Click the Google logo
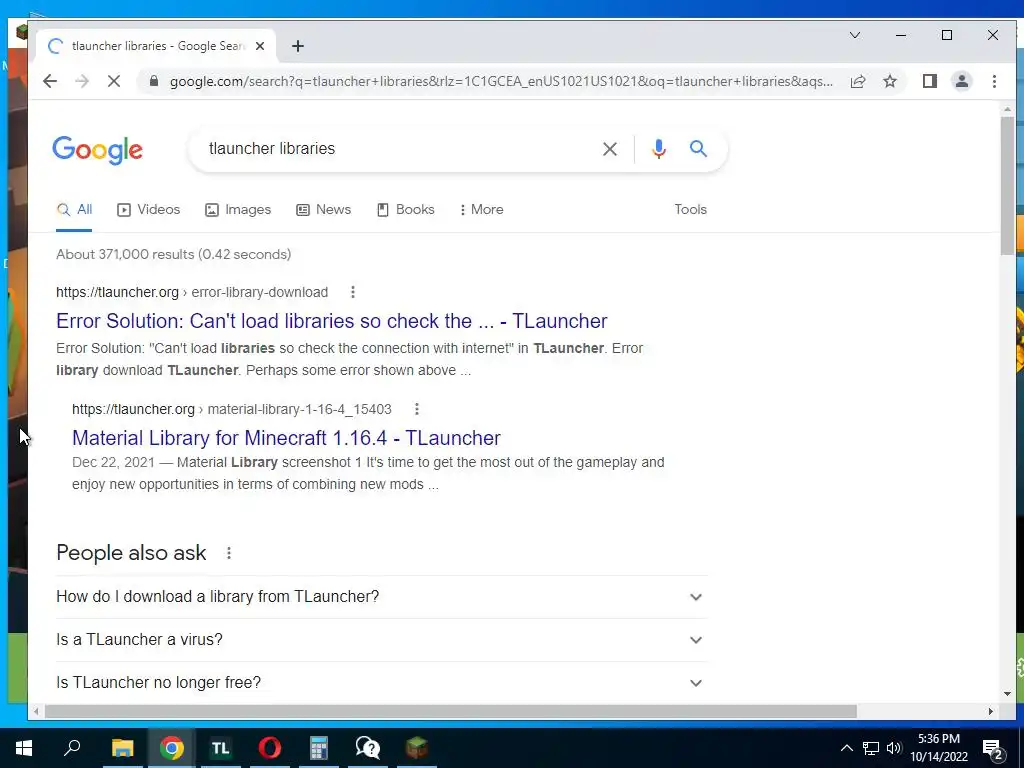Image resolution: width=1024 pixels, height=768 pixels. tap(97, 150)
